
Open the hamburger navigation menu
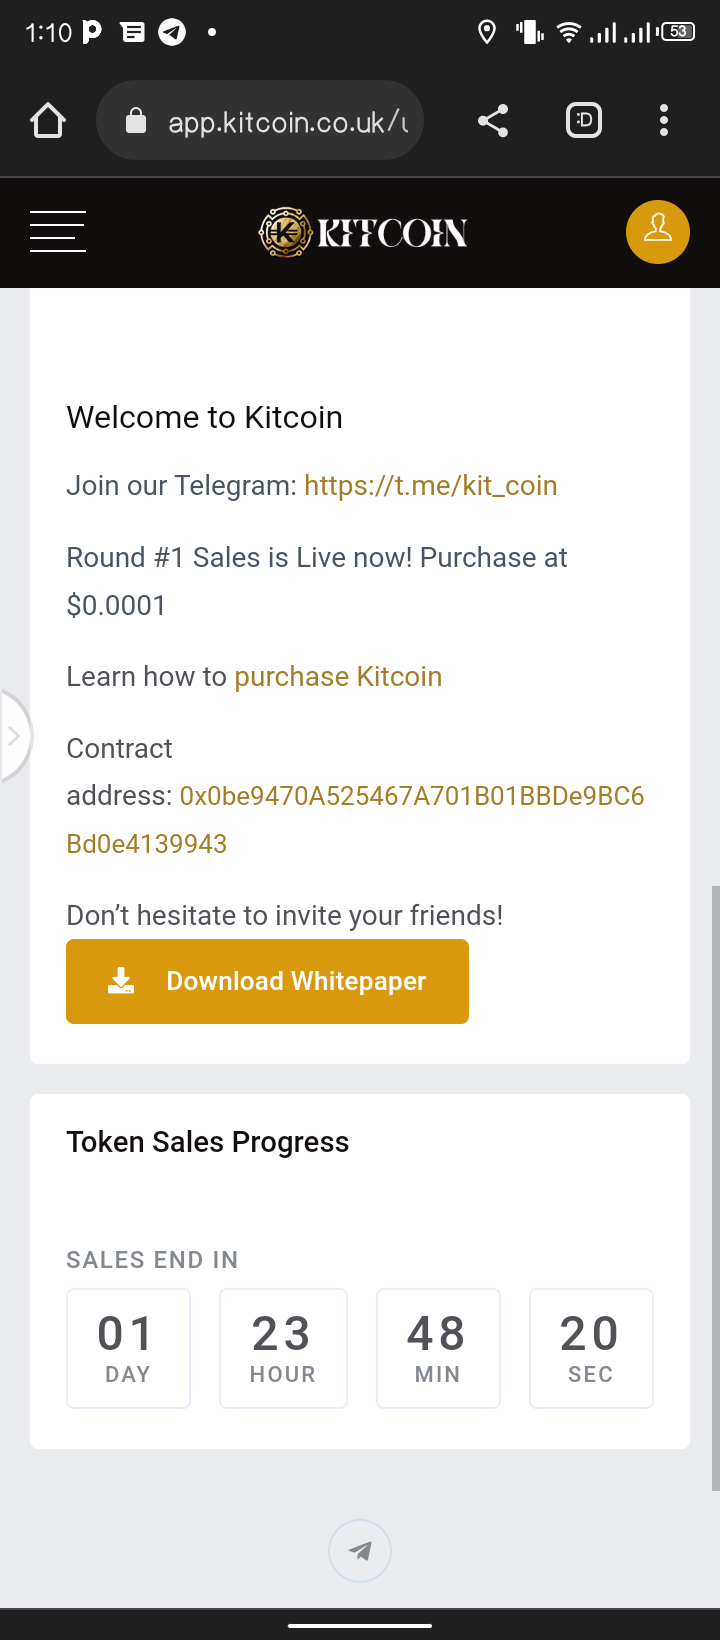tap(58, 232)
